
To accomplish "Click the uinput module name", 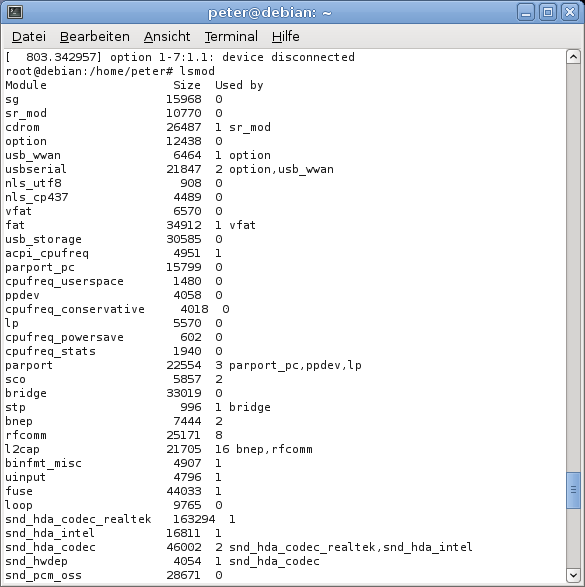I will [x=25, y=477].
